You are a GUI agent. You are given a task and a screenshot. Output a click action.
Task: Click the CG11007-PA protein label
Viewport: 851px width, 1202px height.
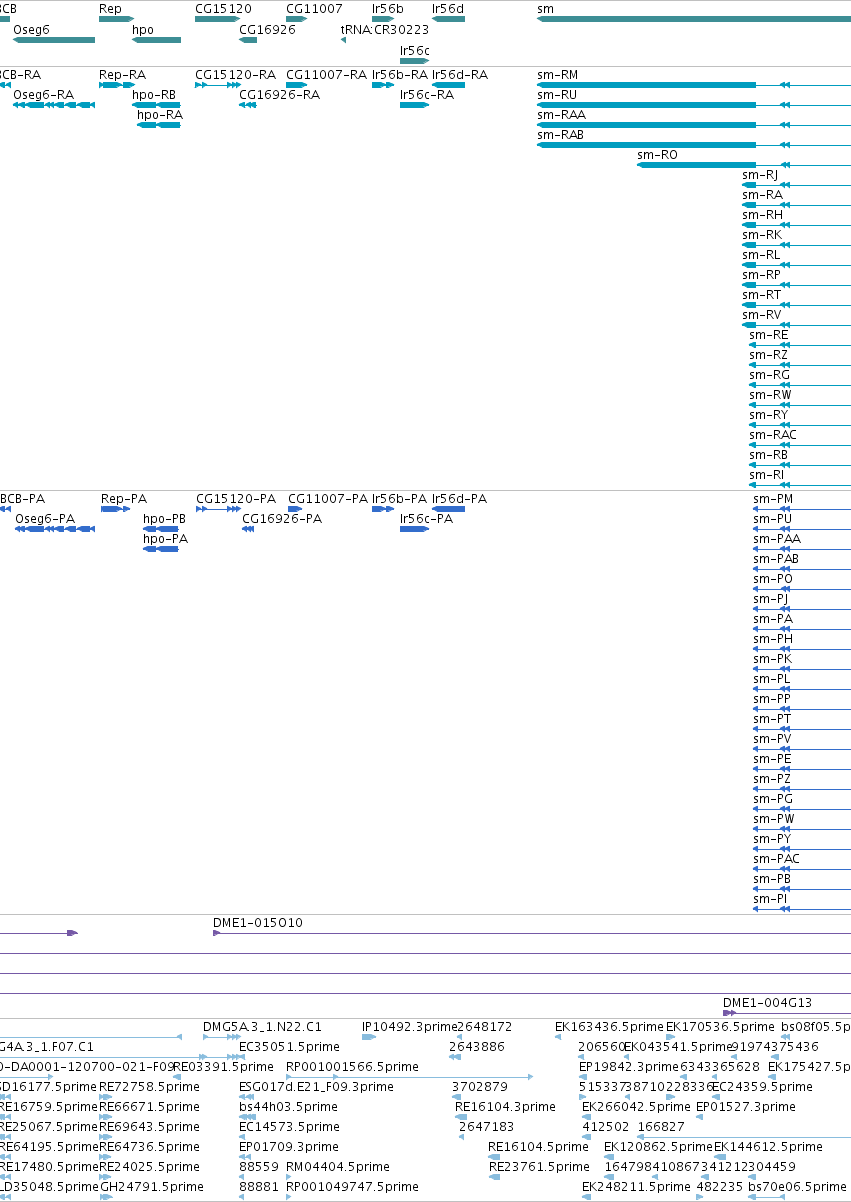(x=328, y=498)
